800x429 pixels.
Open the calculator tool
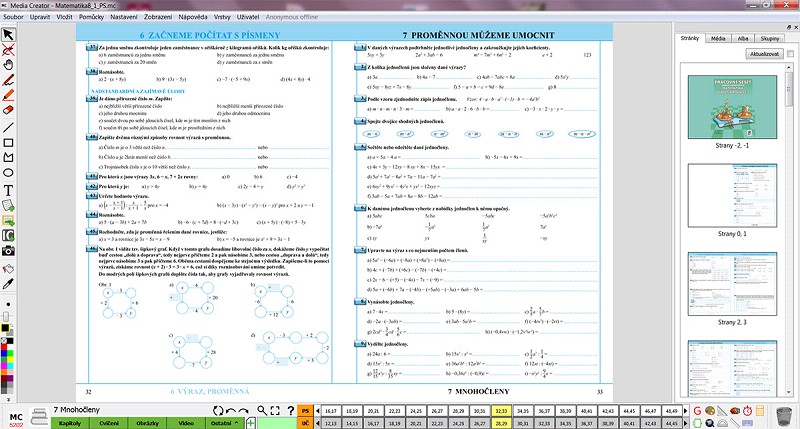pyautogui.click(x=760, y=410)
